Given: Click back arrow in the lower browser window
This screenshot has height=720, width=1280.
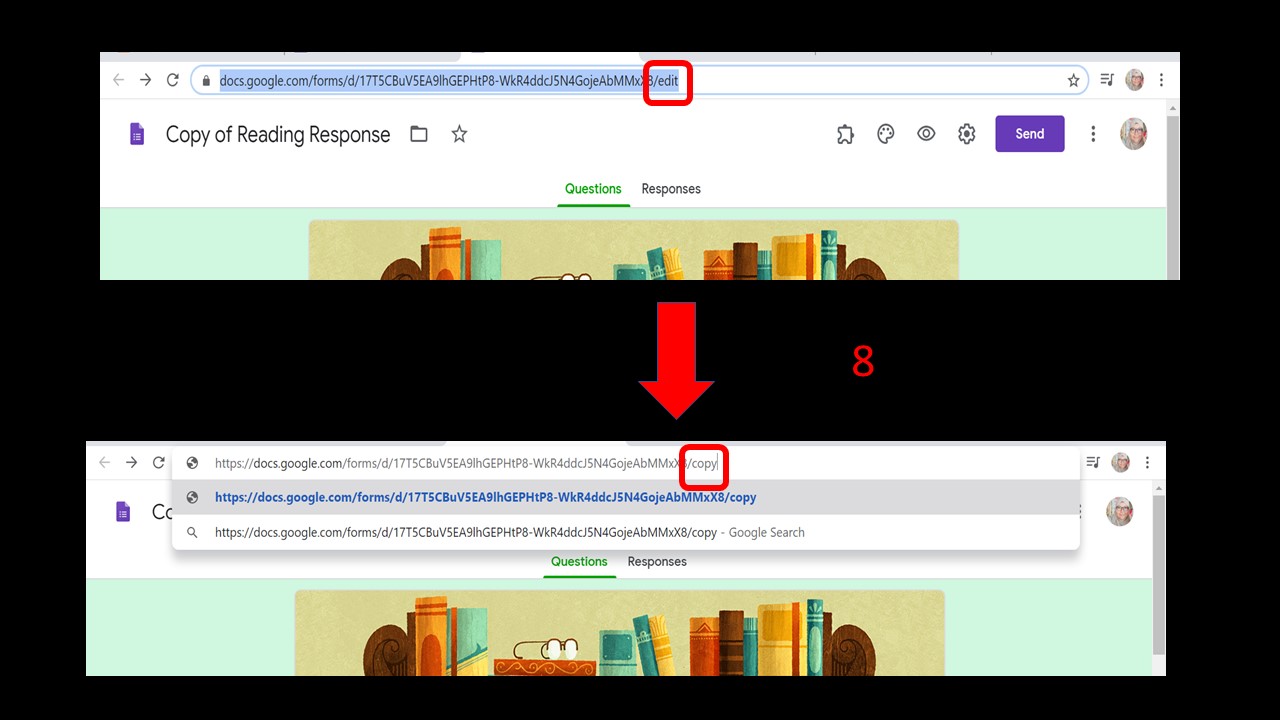Looking at the screenshot, I should [104, 462].
